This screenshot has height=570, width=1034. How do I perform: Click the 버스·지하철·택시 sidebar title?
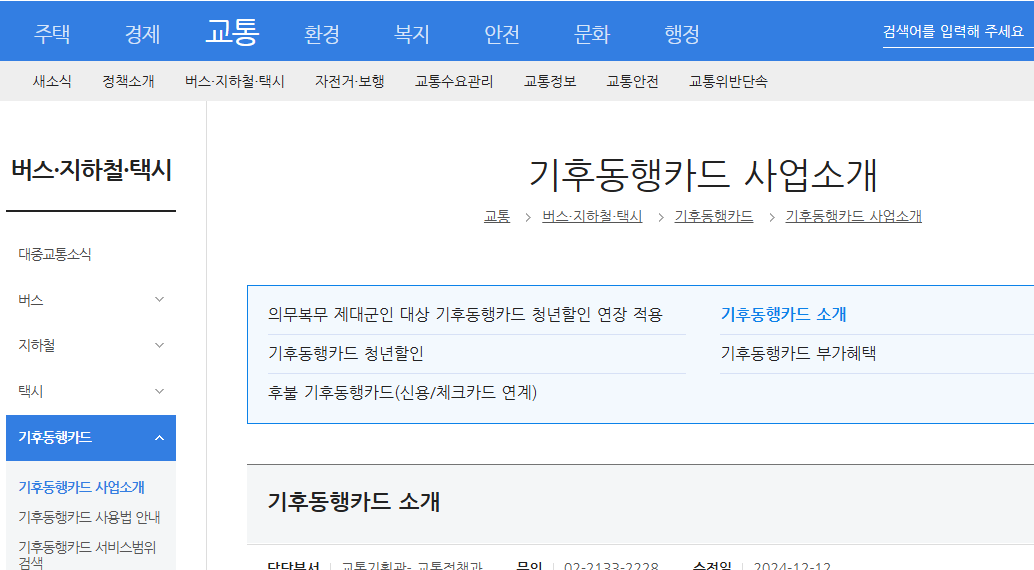pos(92,170)
